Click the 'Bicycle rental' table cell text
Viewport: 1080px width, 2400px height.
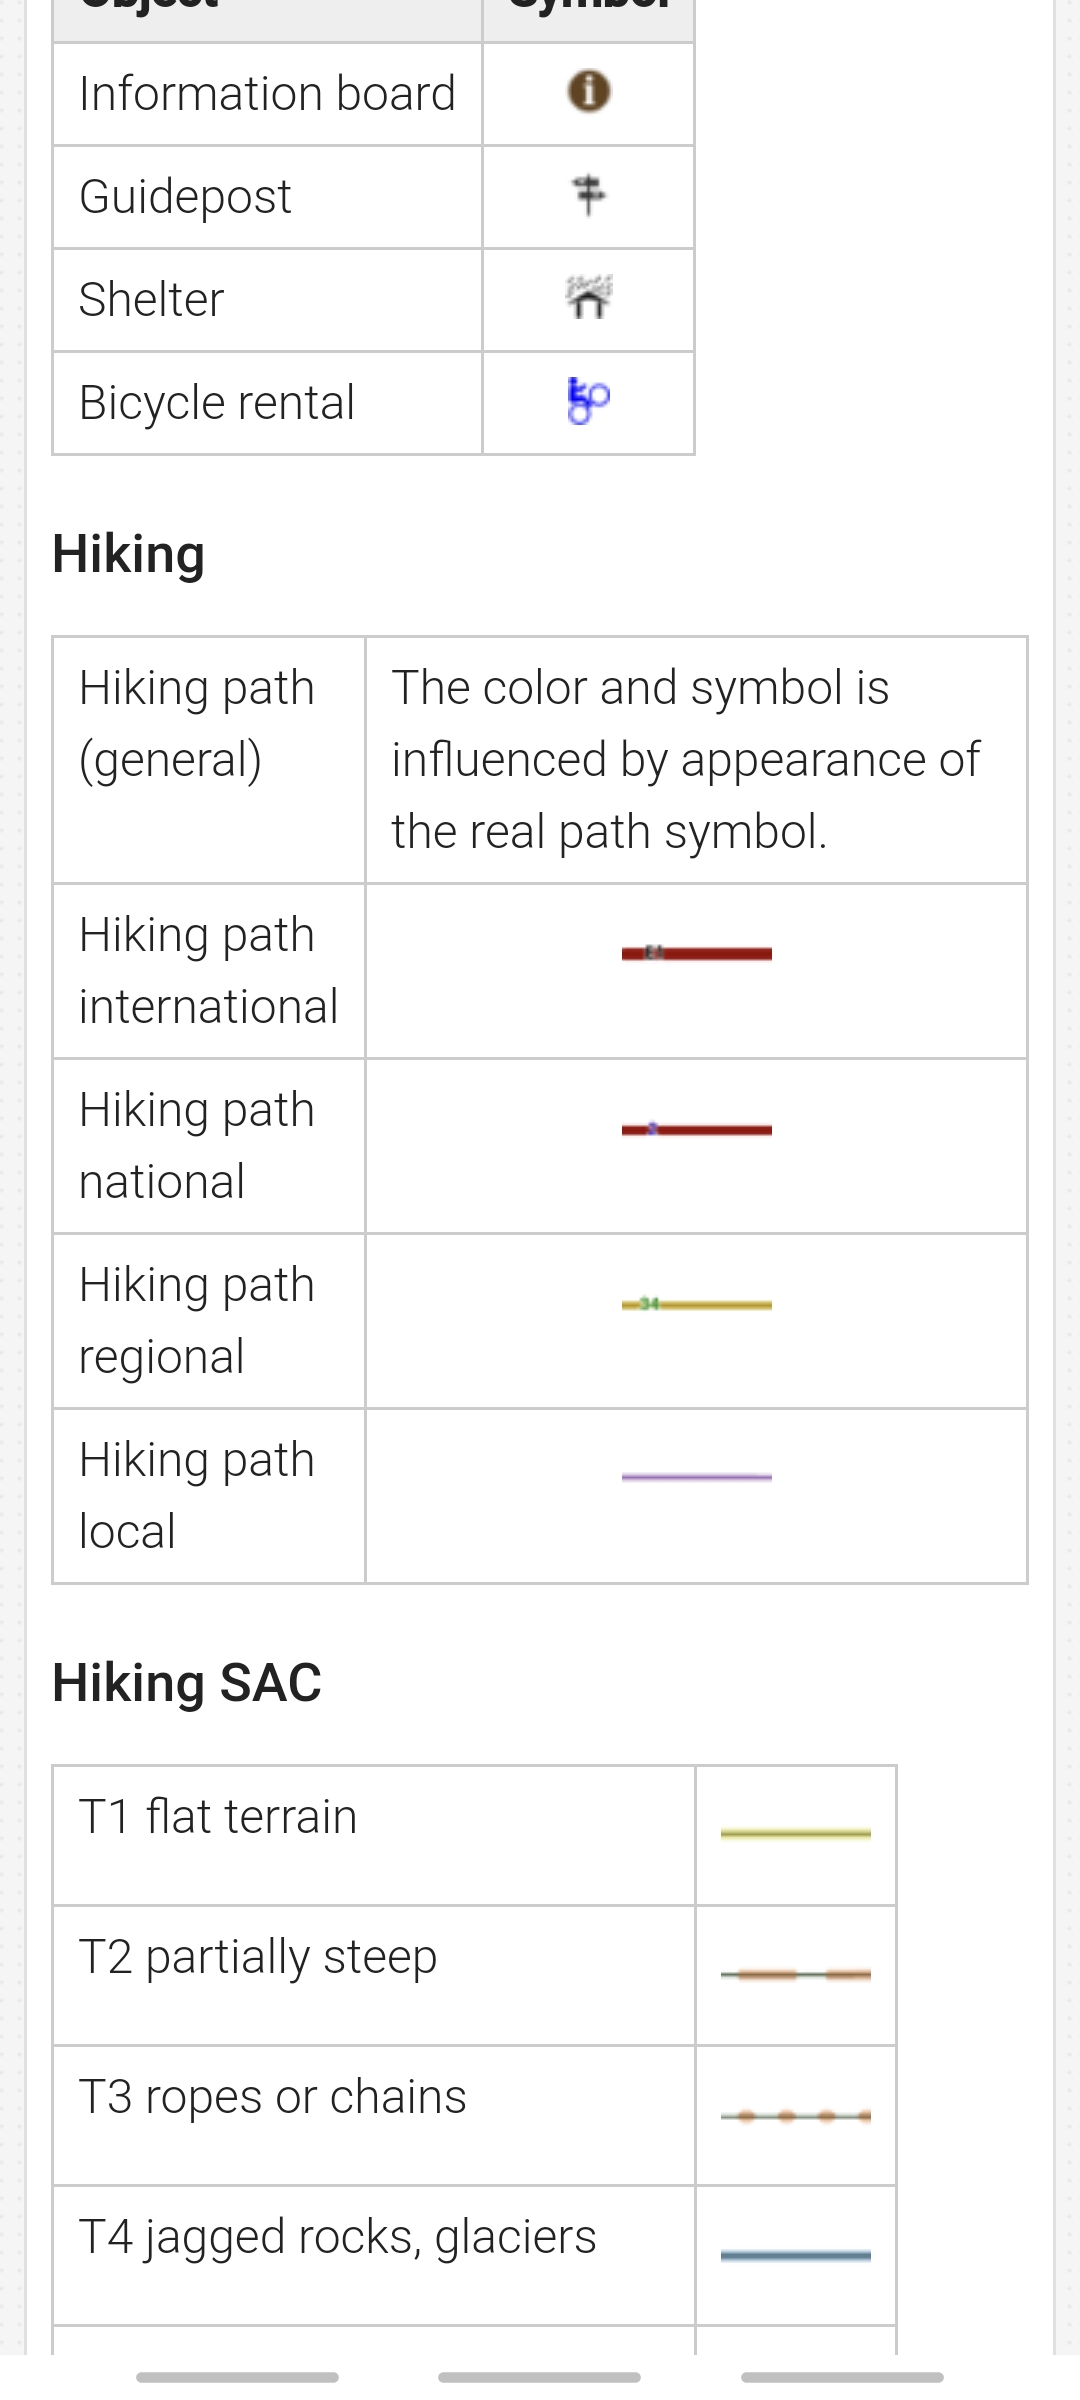(217, 403)
